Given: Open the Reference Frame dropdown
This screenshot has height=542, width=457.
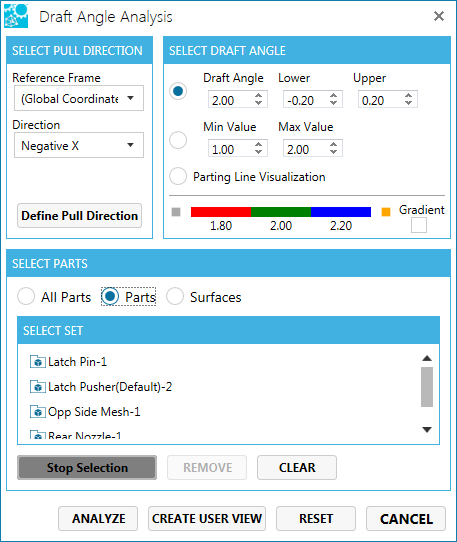Looking at the screenshot, I should coord(79,98).
